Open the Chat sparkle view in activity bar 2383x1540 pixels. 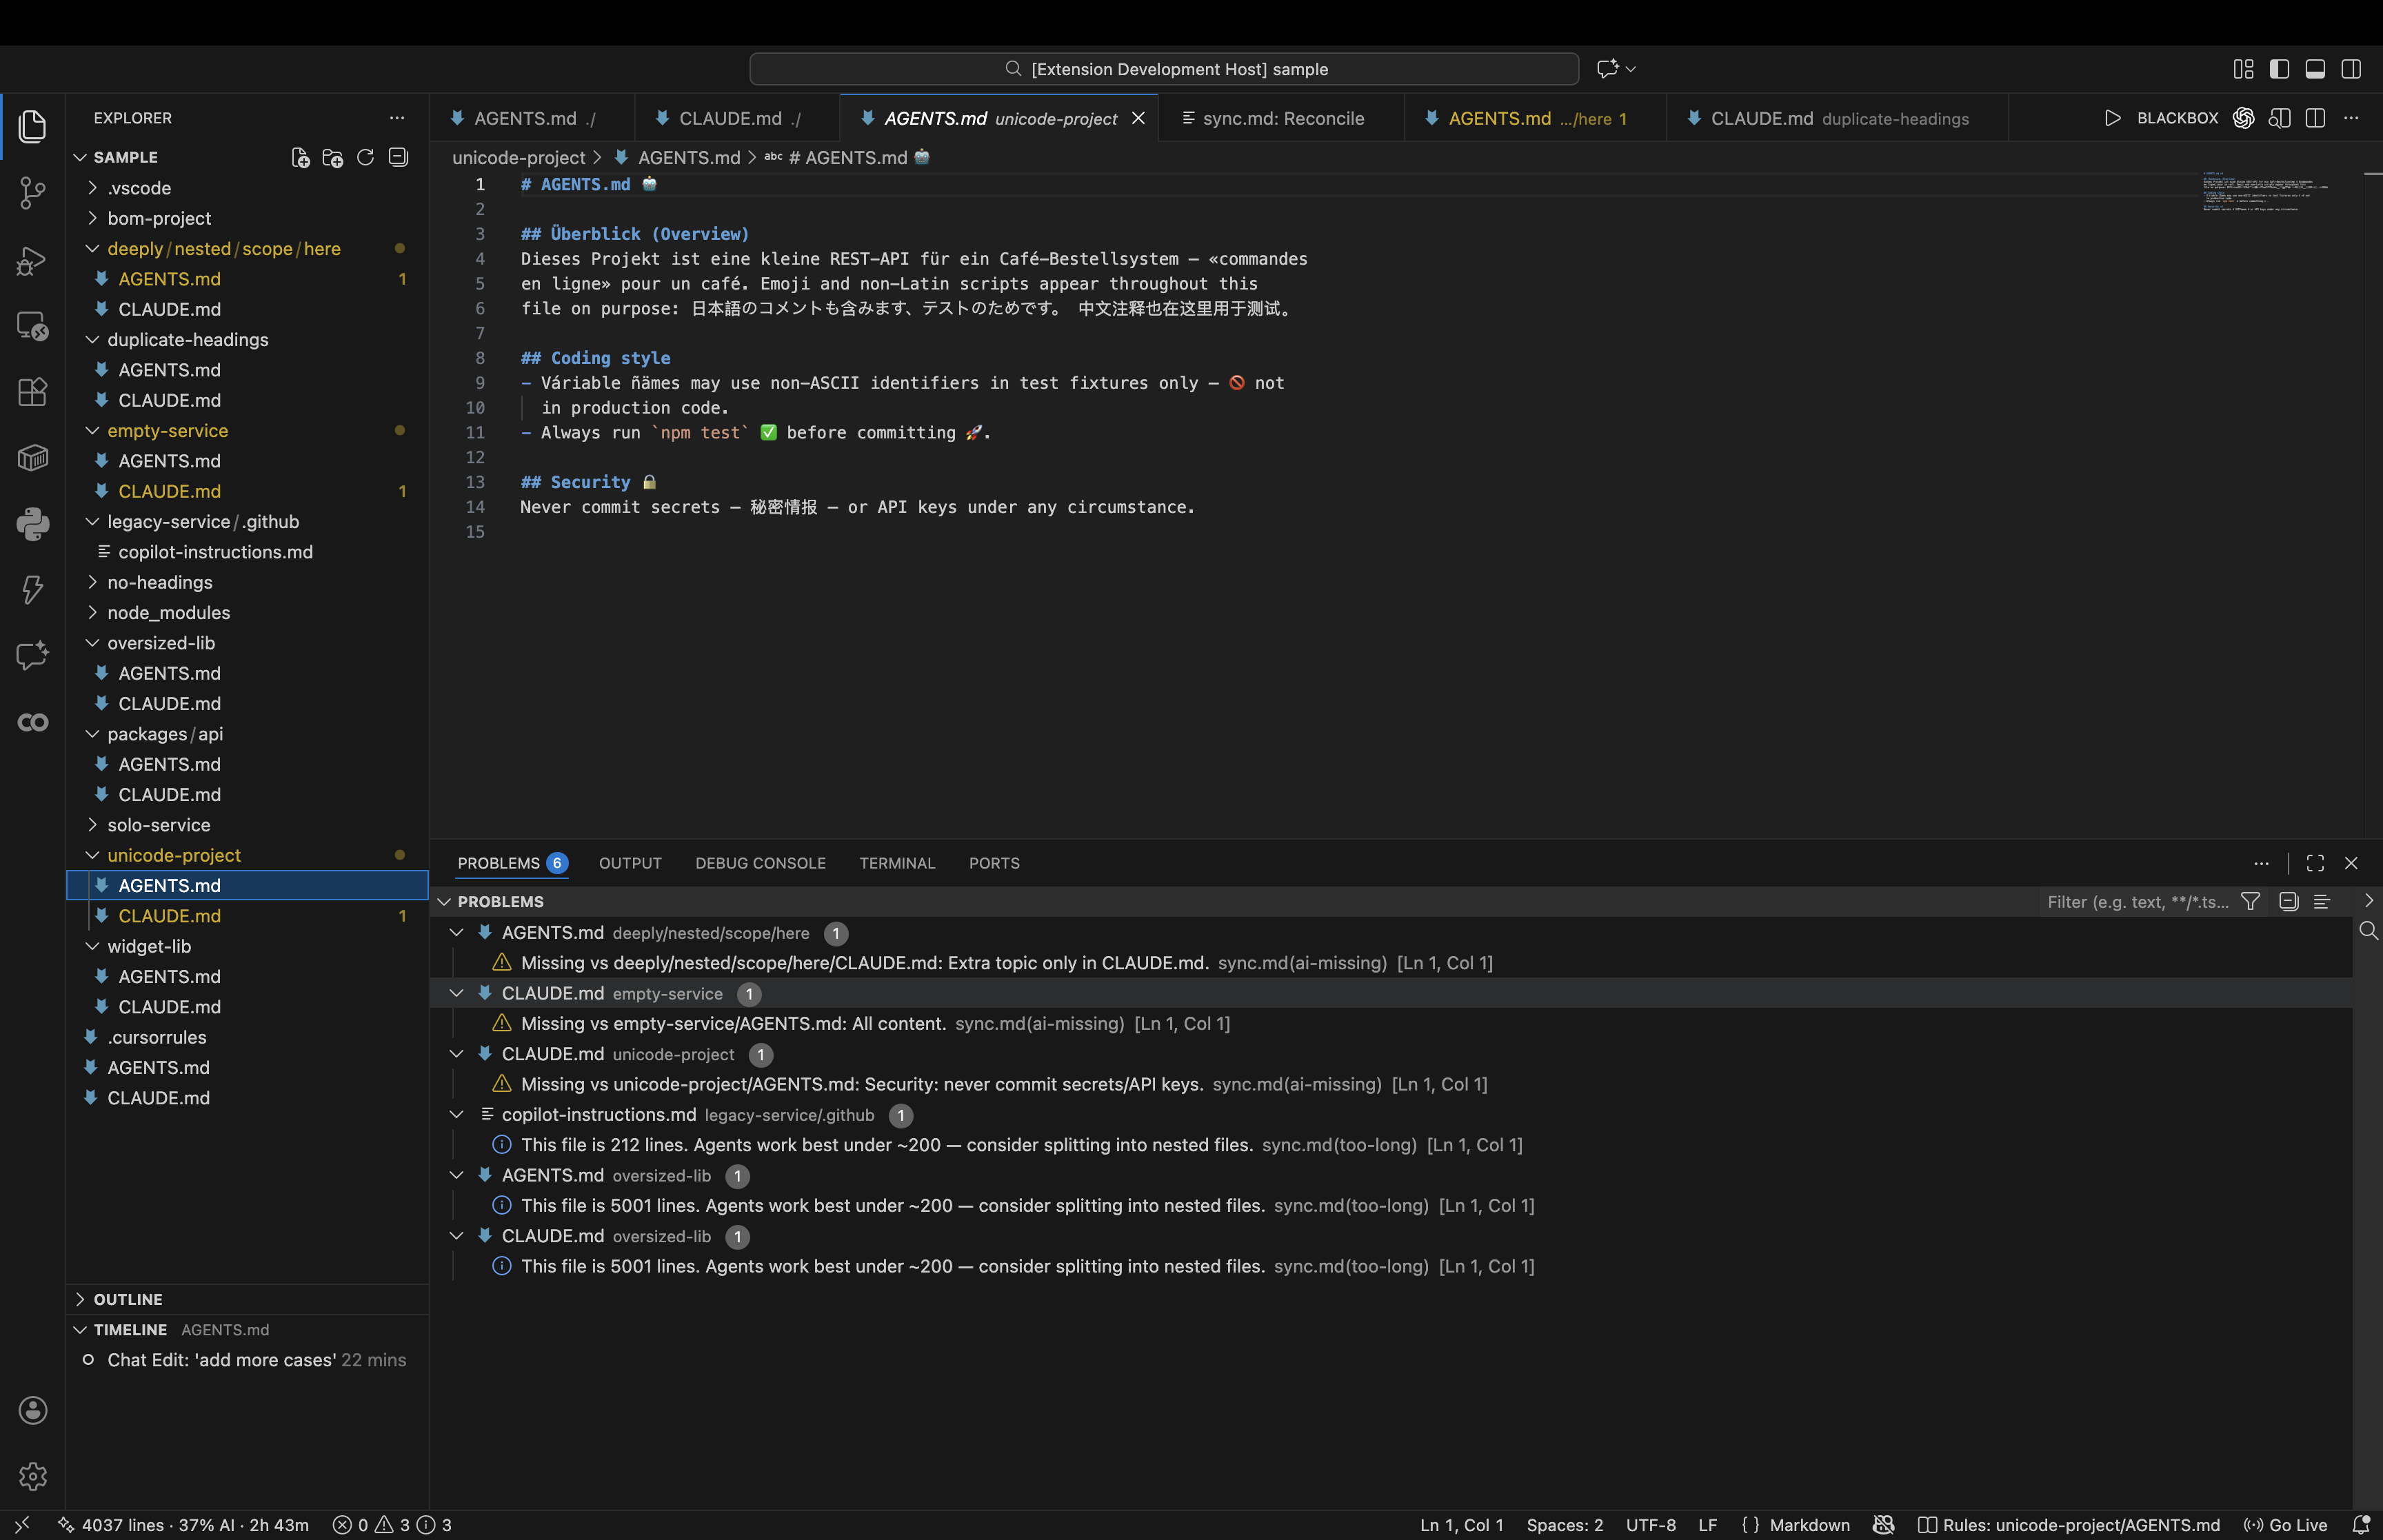32,656
